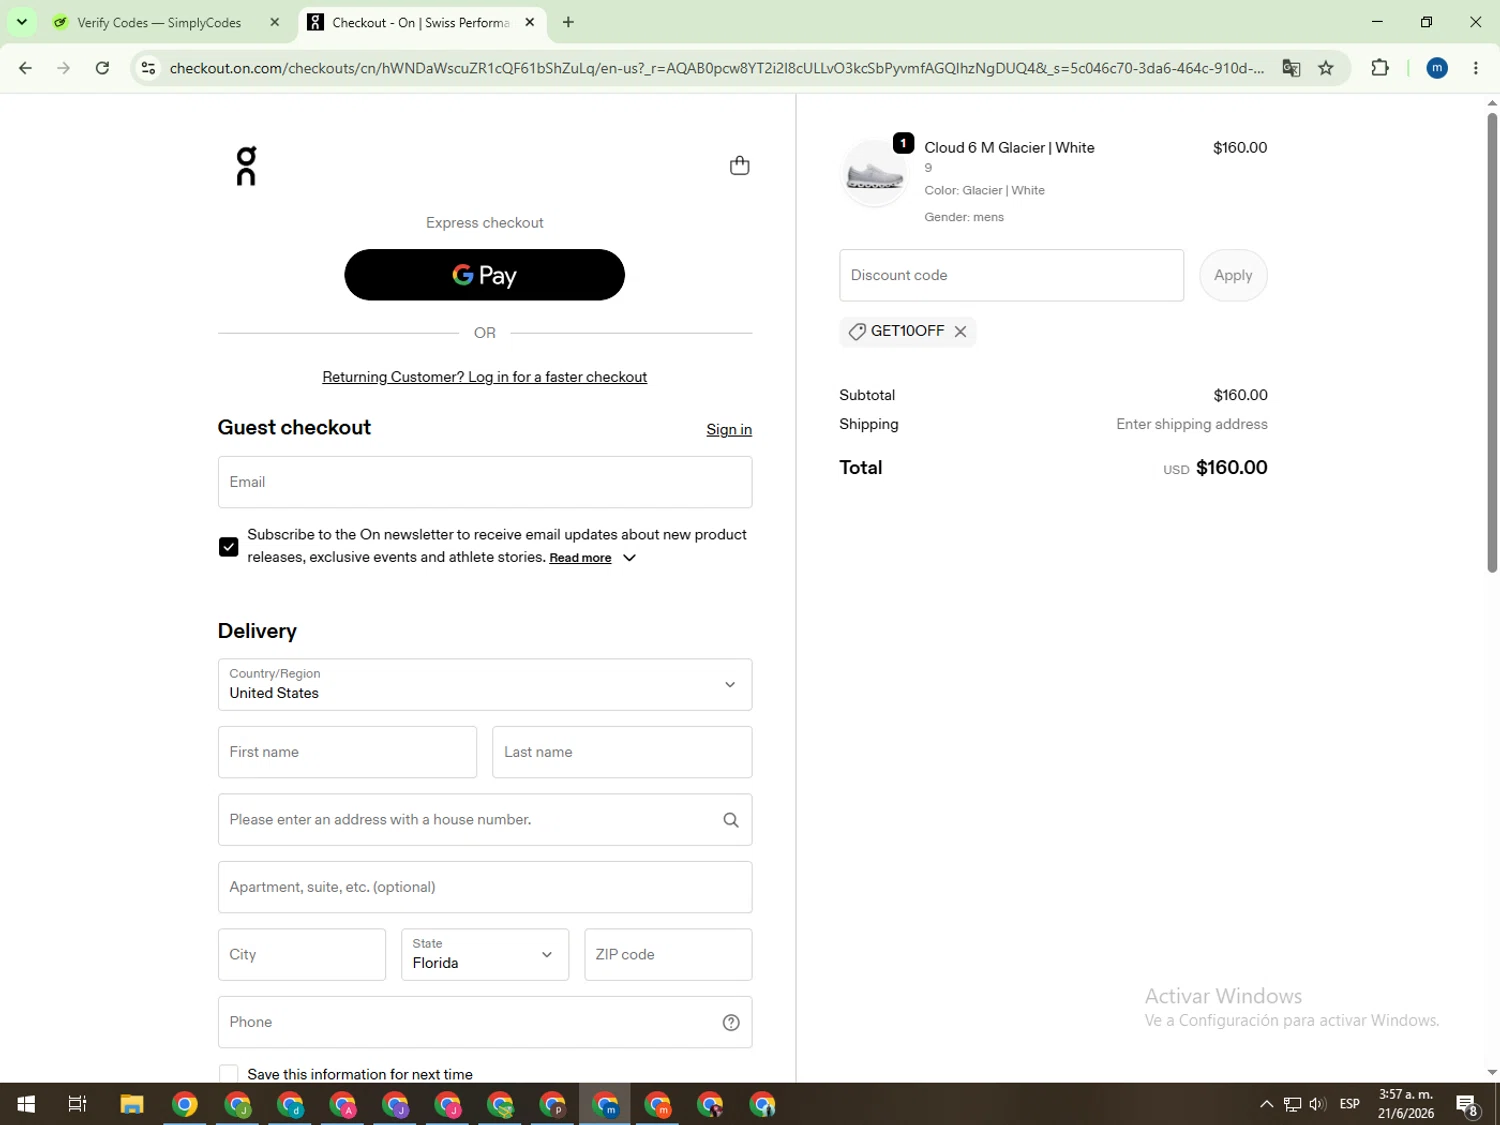Open the Chrome profile avatar
1500x1125 pixels.
tap(1437, 68)
